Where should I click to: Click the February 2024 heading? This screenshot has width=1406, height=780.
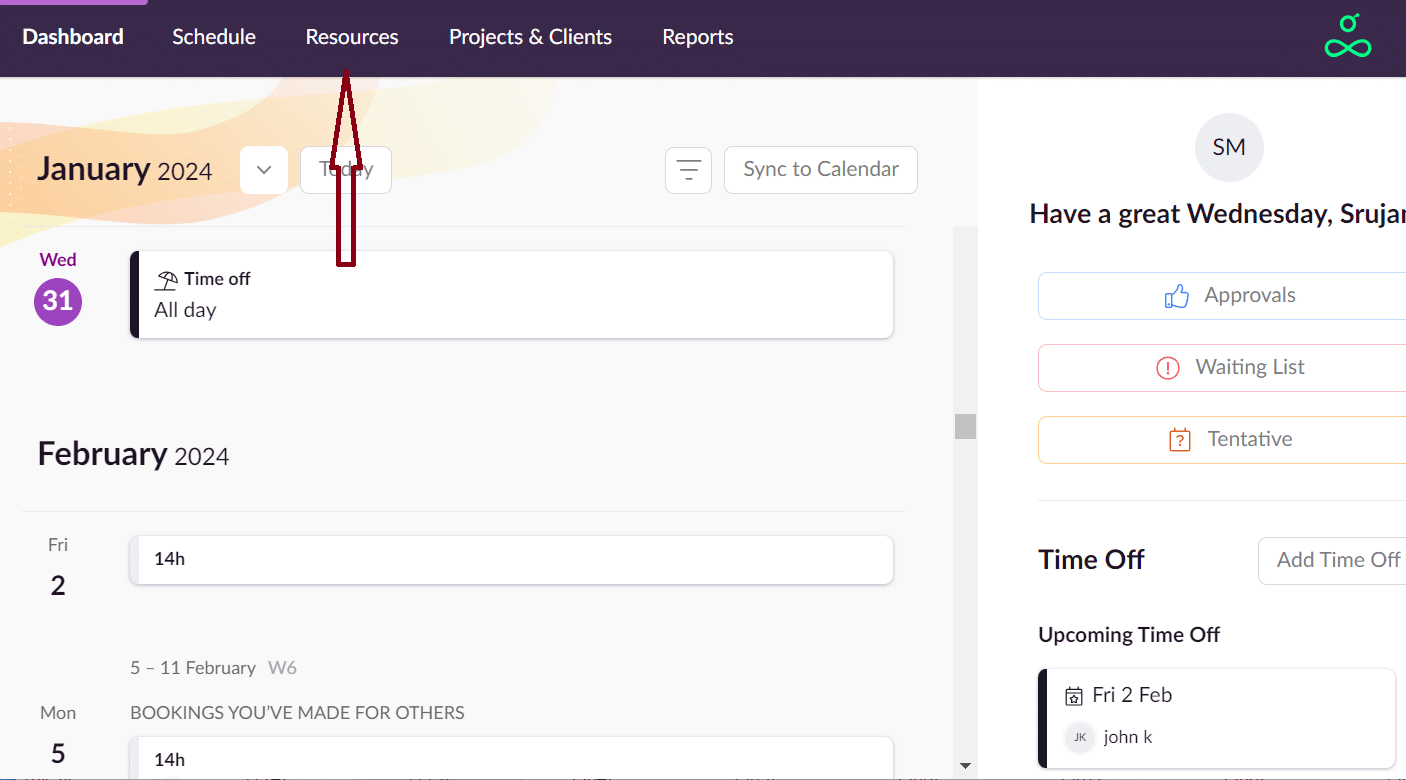click(x=133, y=455)
